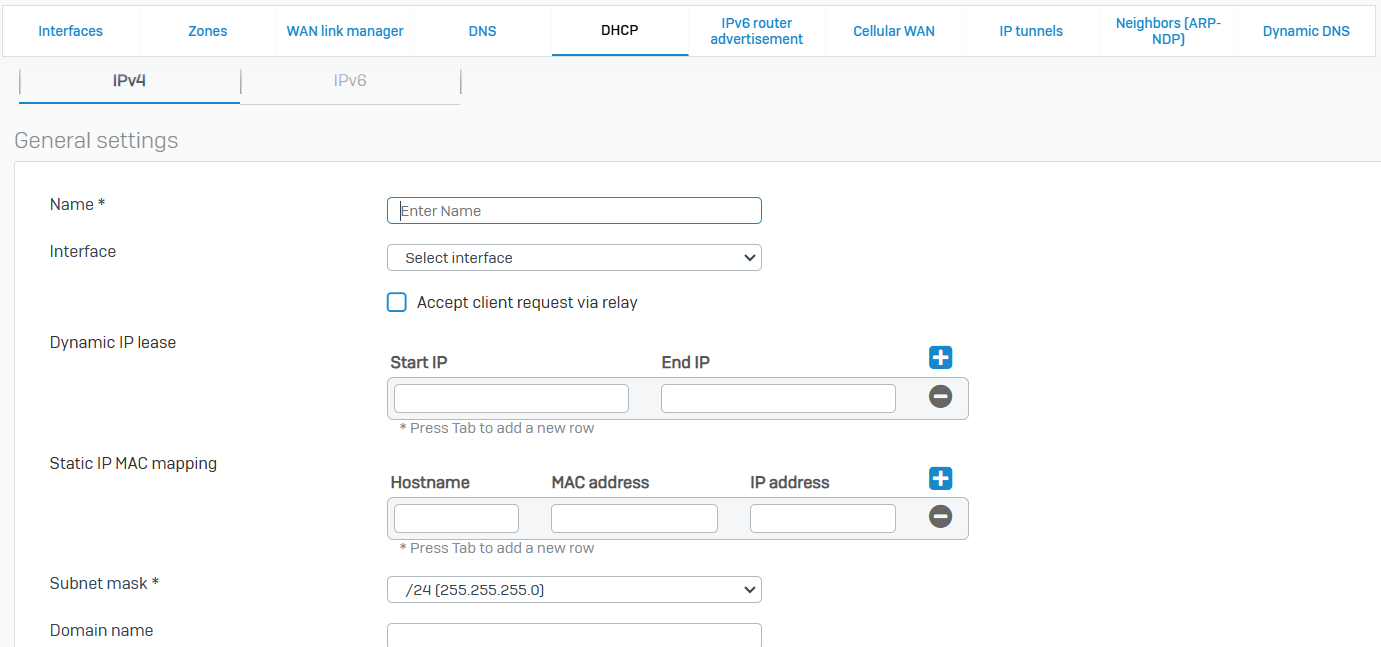Switch to the IPv6 sub-tab
The image size is (1381, 647).
(350, 80)
